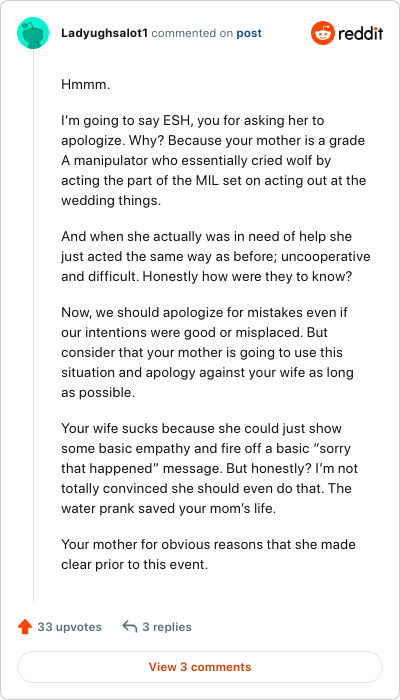Open the "3 replies" link
The height and width of the screenshot is (700, 400).
point(167,627)
